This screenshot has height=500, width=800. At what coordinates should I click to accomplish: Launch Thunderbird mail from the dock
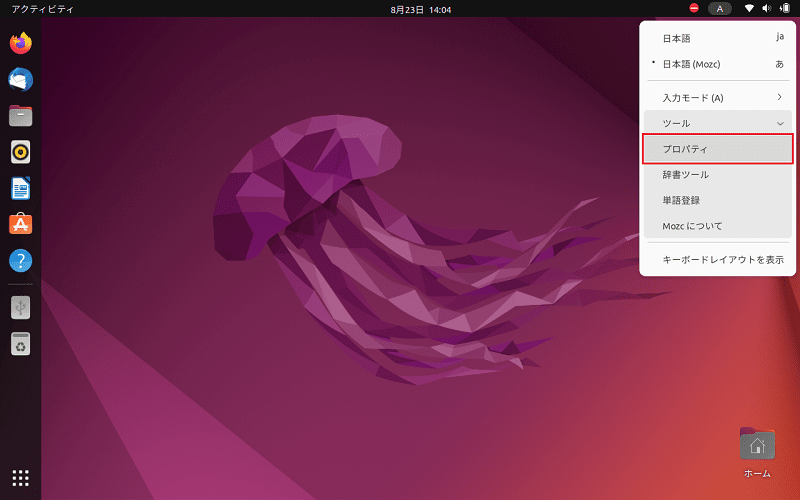pyautogui.click(x=20, y=80)
